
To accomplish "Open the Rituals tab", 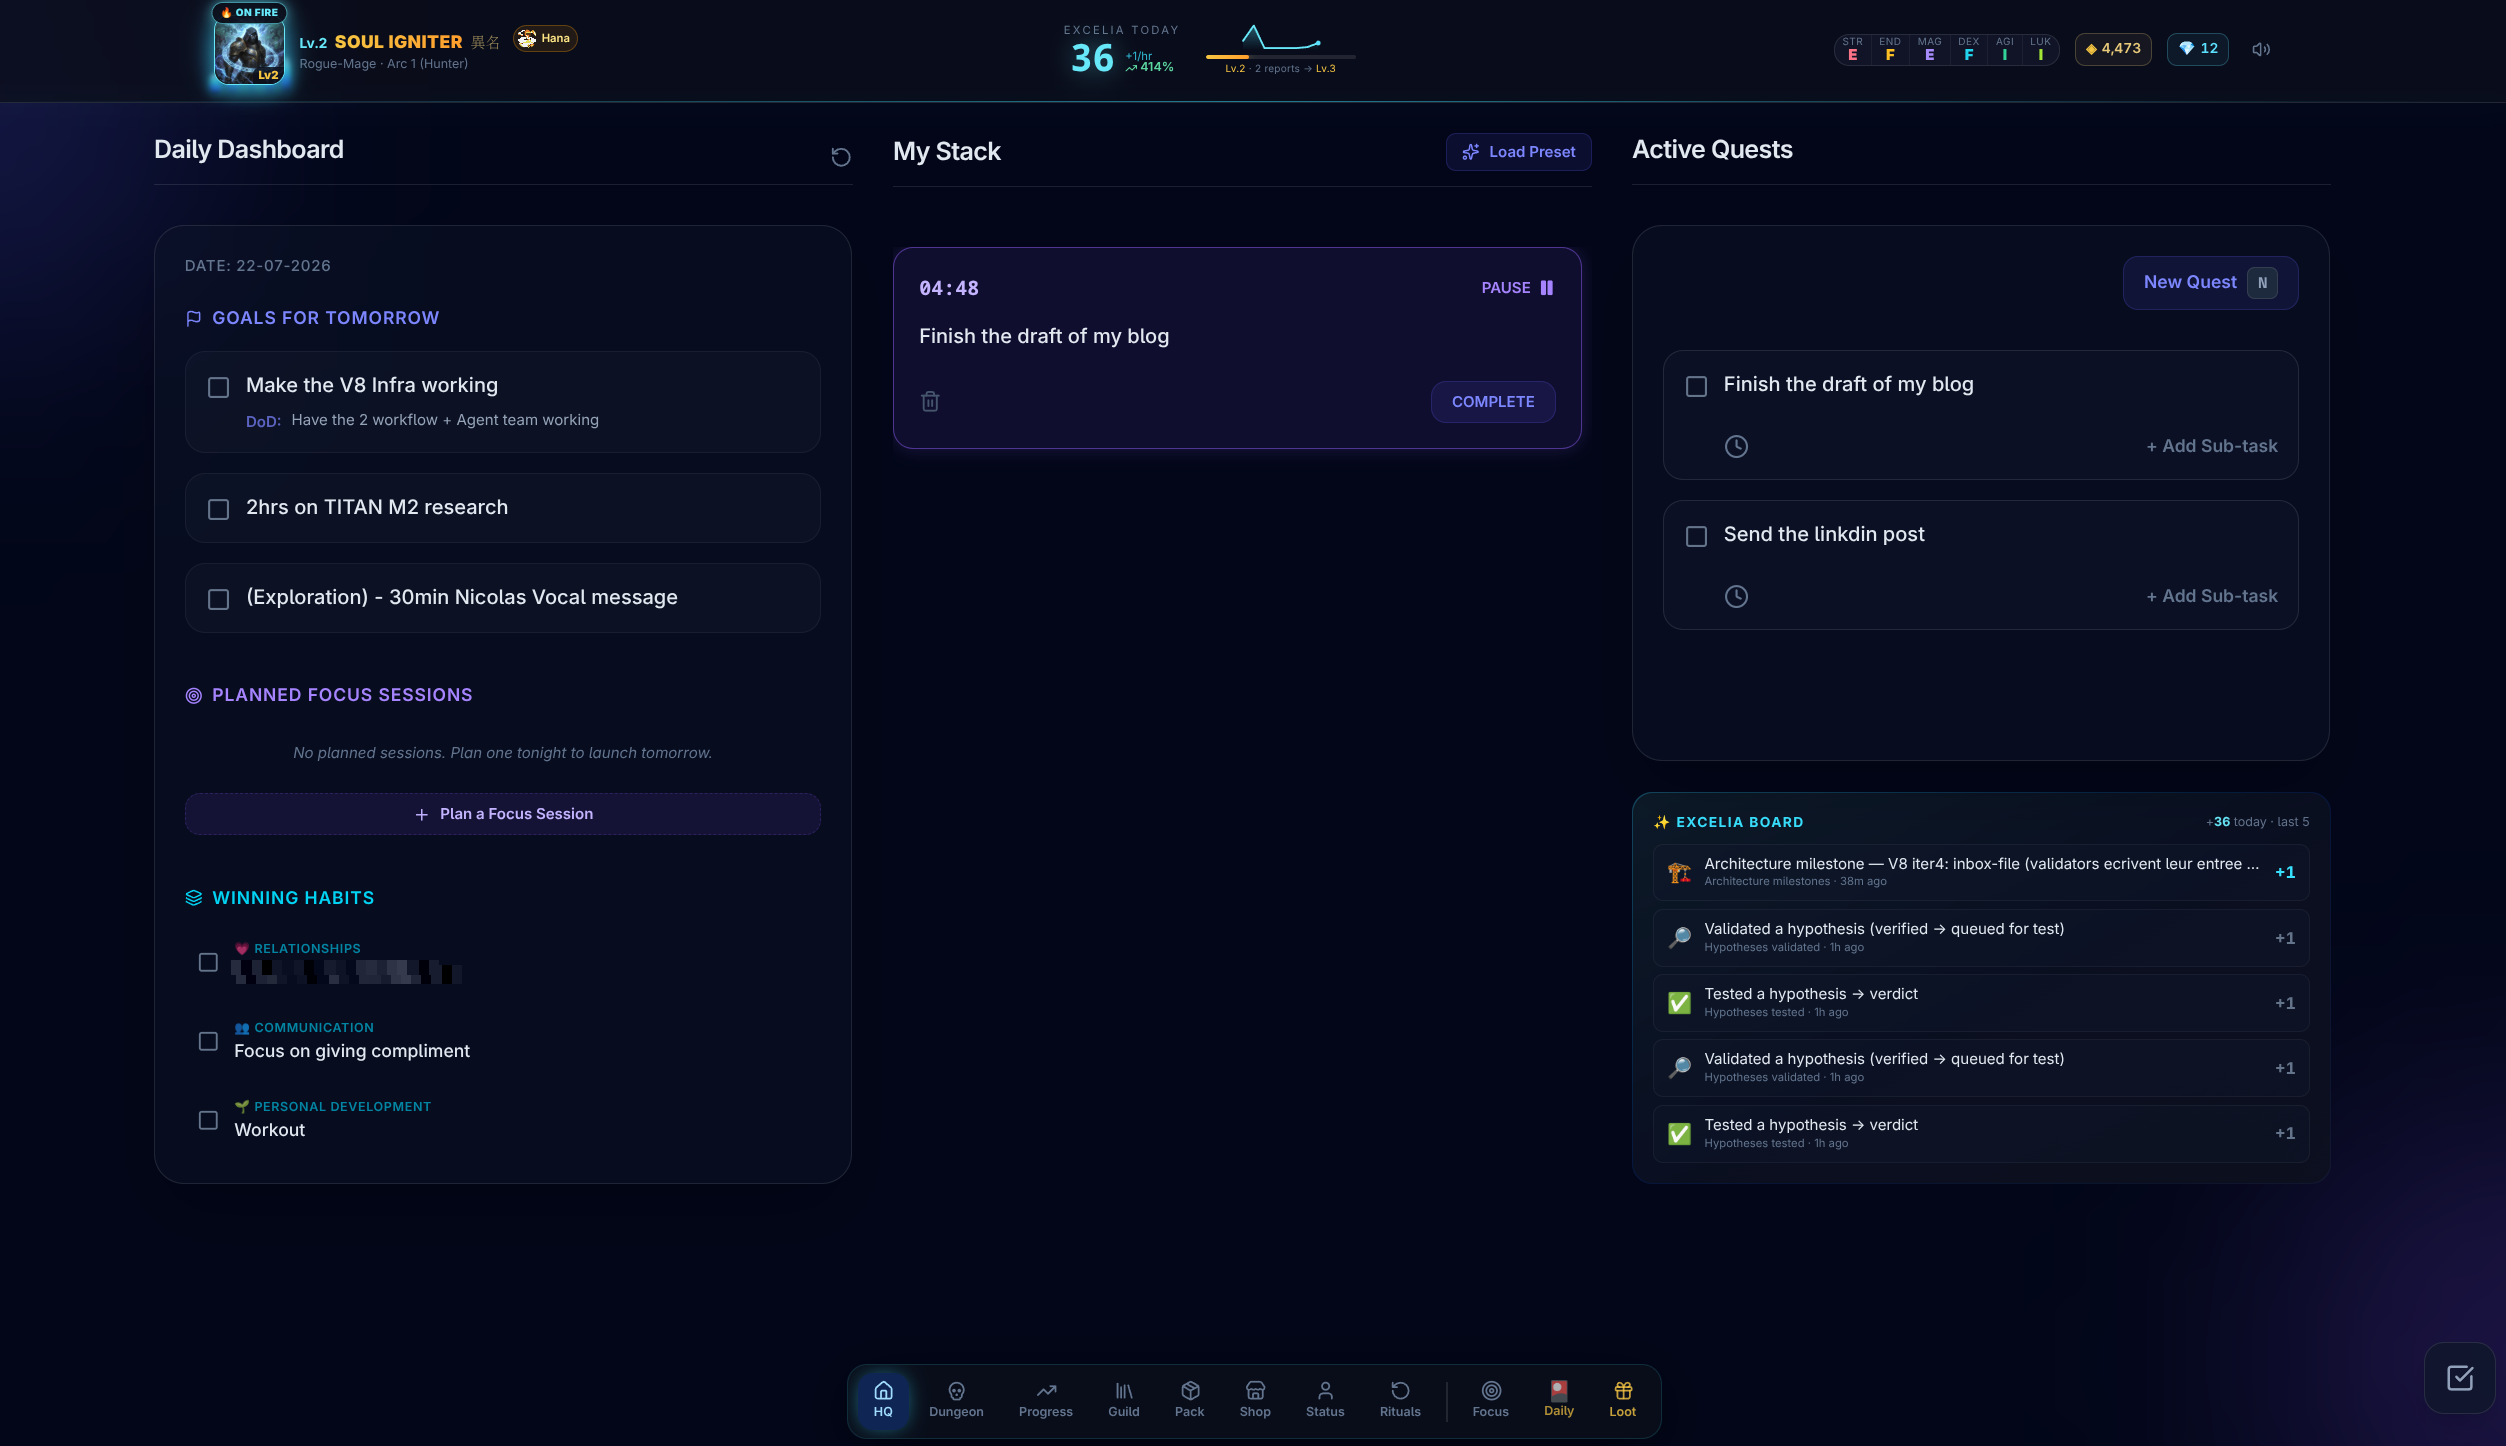I will 1400,1399.
